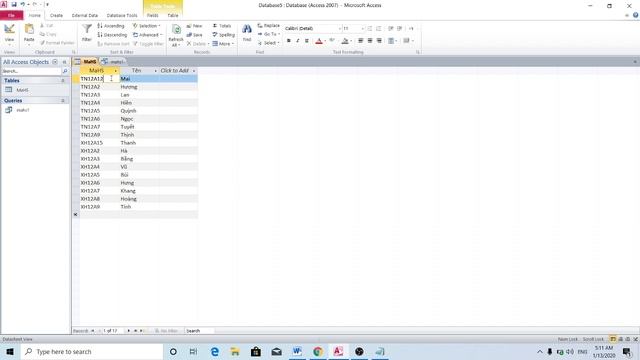Apply the background fill color

[x=345, y=41]
